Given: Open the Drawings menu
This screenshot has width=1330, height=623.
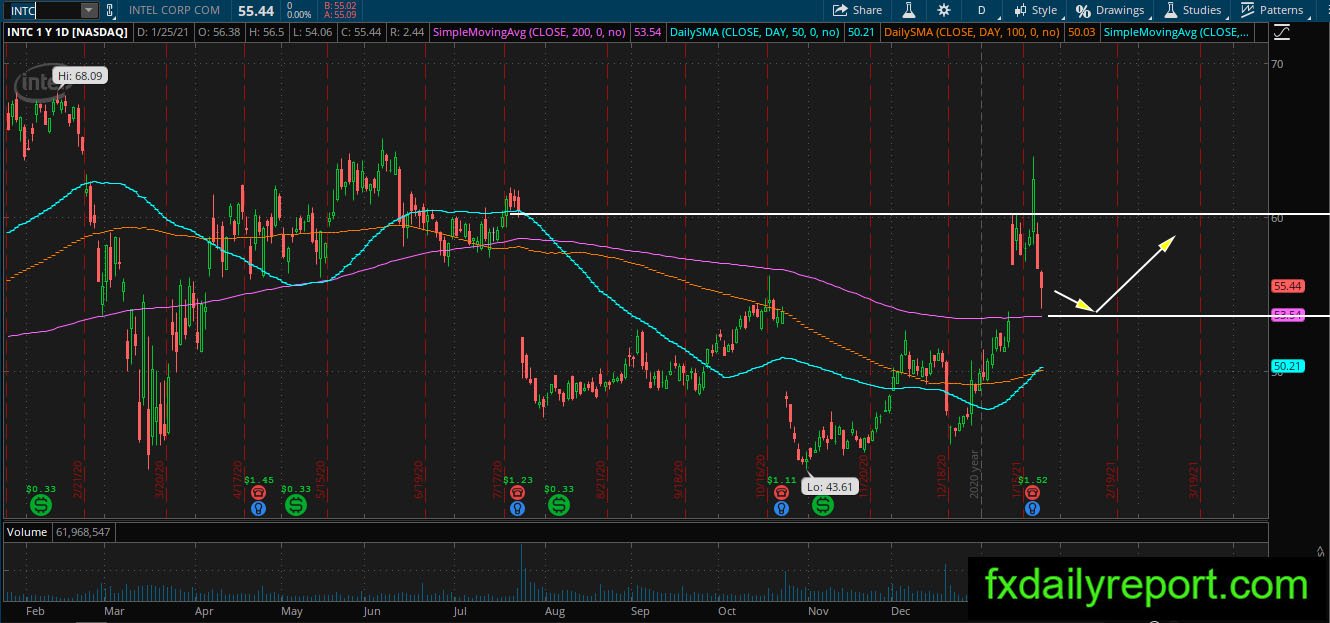Looking at the screenshot, I should point(1110,10).
